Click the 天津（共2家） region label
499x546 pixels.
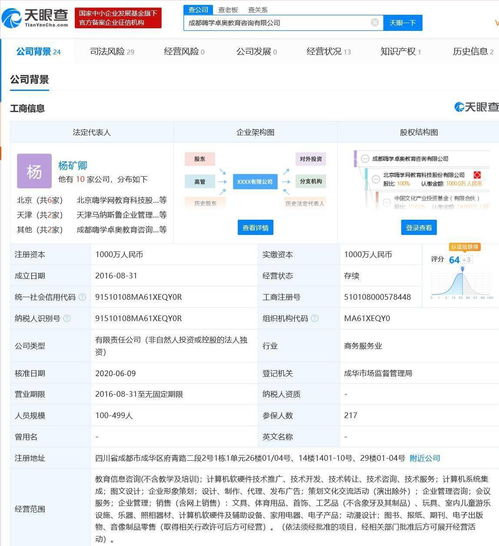tap(40, 215)
